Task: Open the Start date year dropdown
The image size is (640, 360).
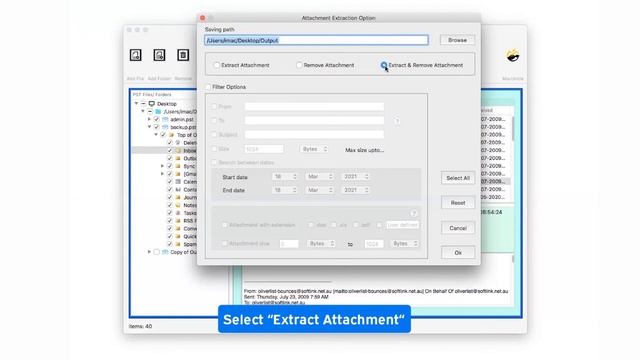Action: pos(356,177)
